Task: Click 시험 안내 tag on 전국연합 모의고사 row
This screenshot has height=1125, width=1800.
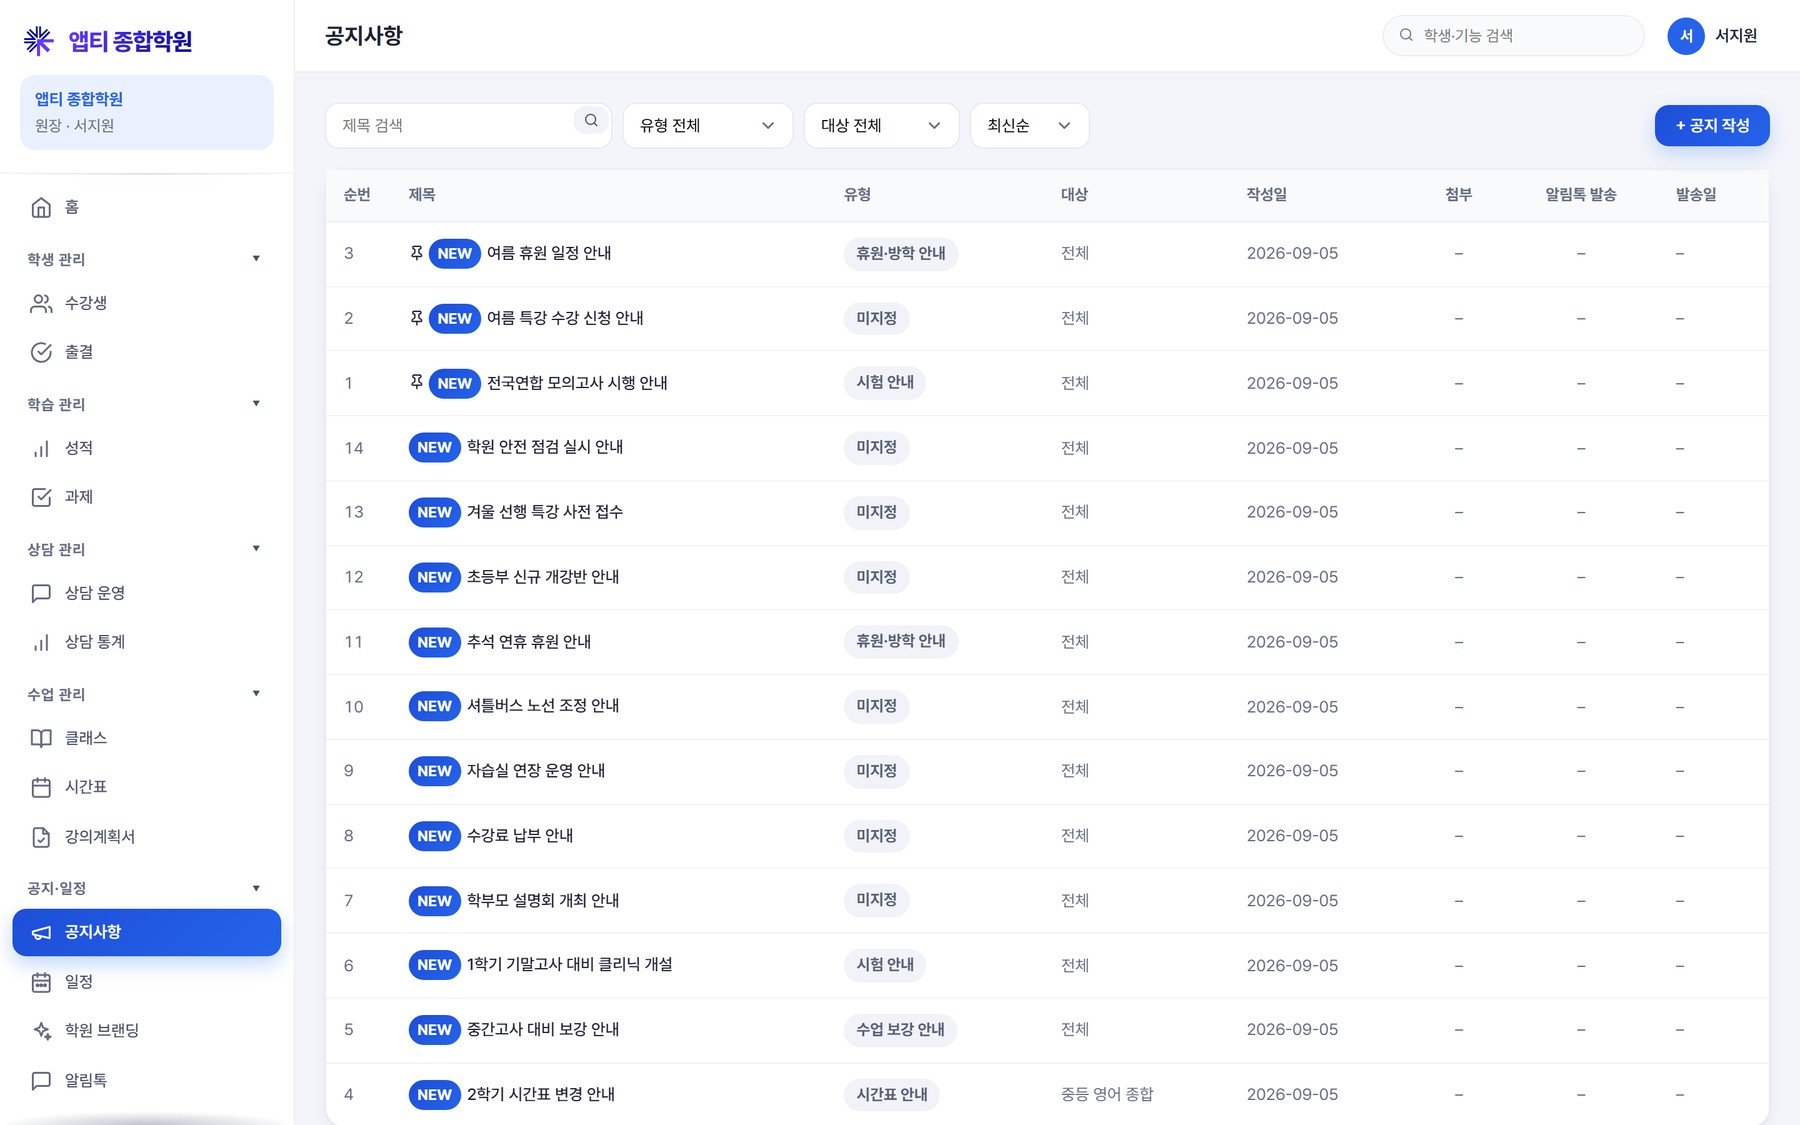Action: coord(884,382)
